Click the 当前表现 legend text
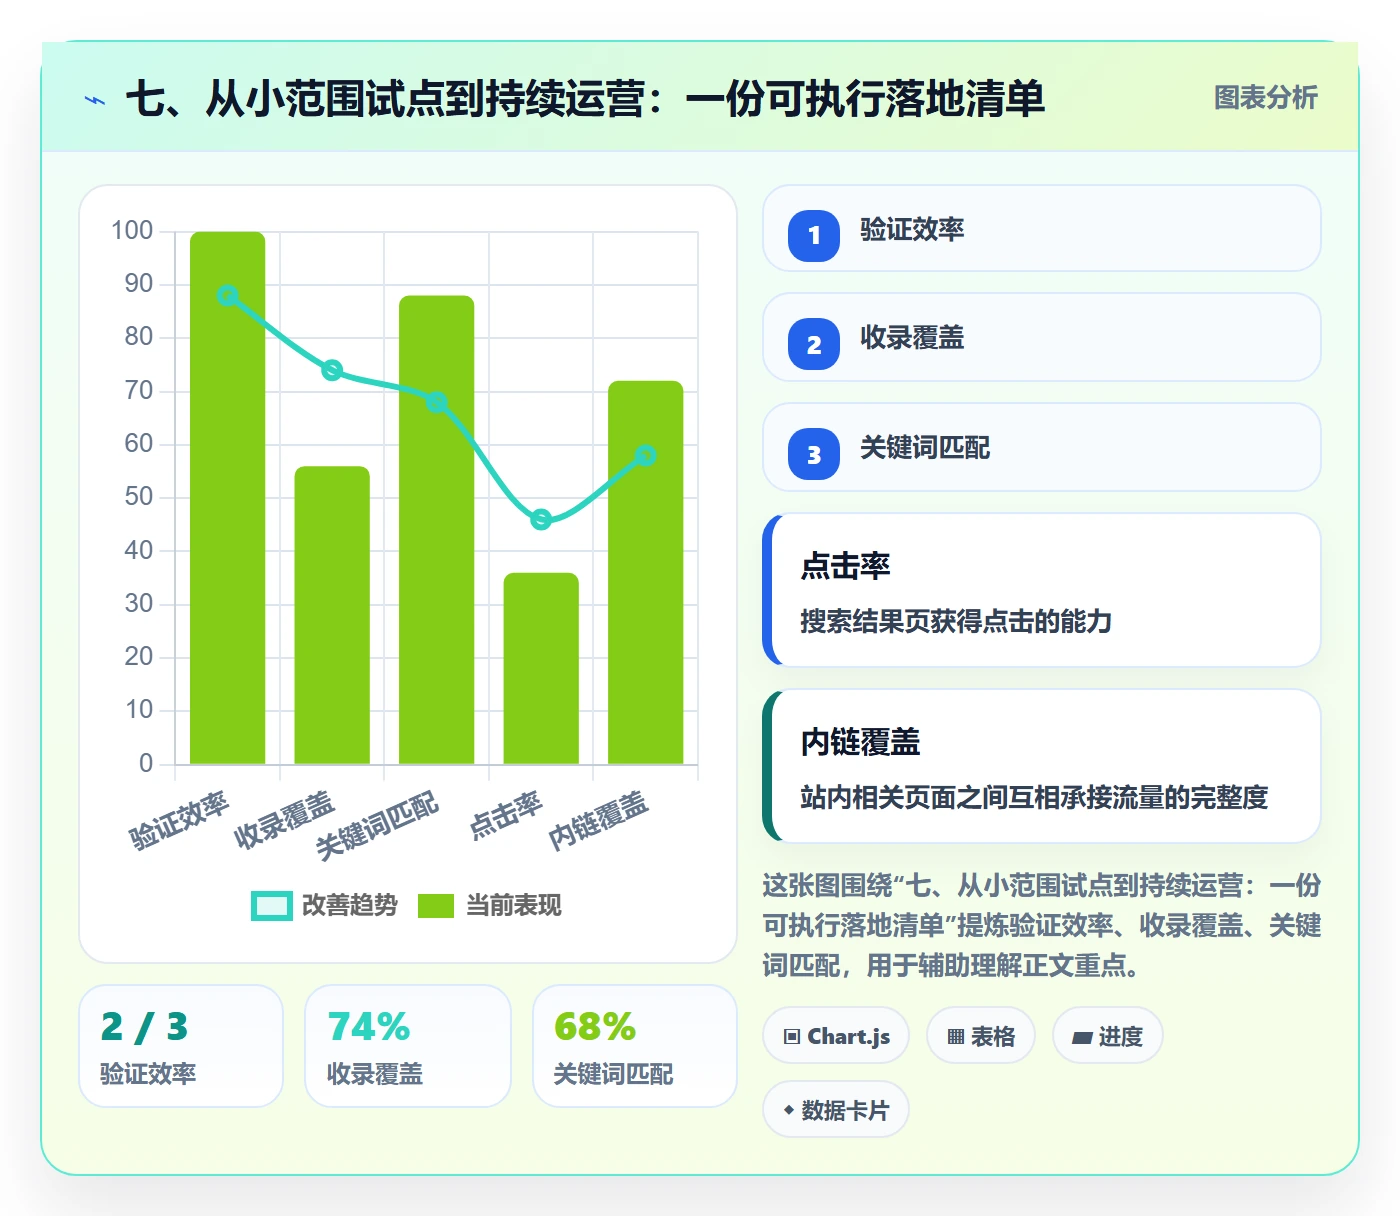1400x1216 pixels. point(514,905)
